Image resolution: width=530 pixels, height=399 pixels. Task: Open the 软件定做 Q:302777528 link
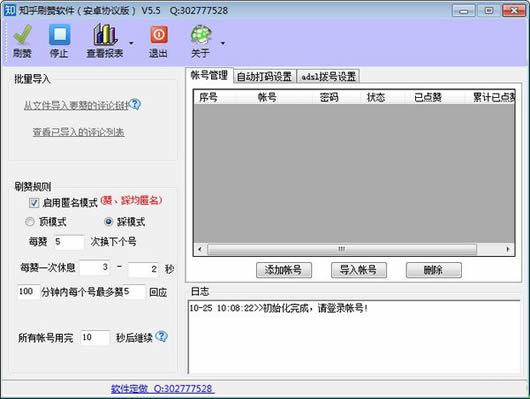pyautogui.click(x=162, y=389)
